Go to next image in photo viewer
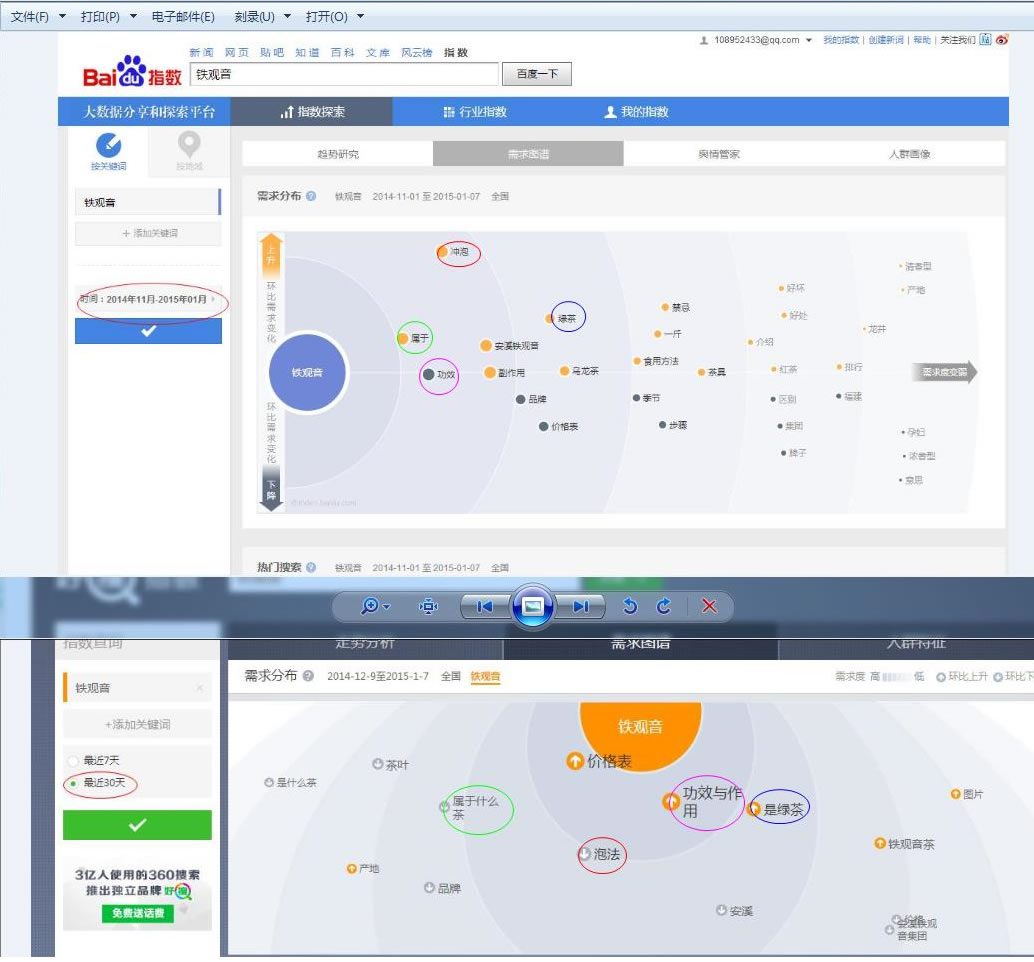 pyautogui.click(x=581, y=606)
